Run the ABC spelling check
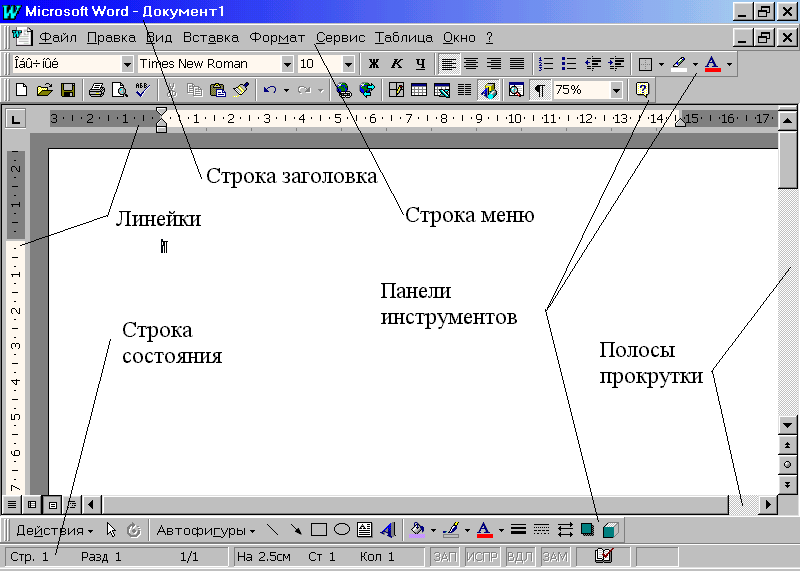 (x=143, y=90)
